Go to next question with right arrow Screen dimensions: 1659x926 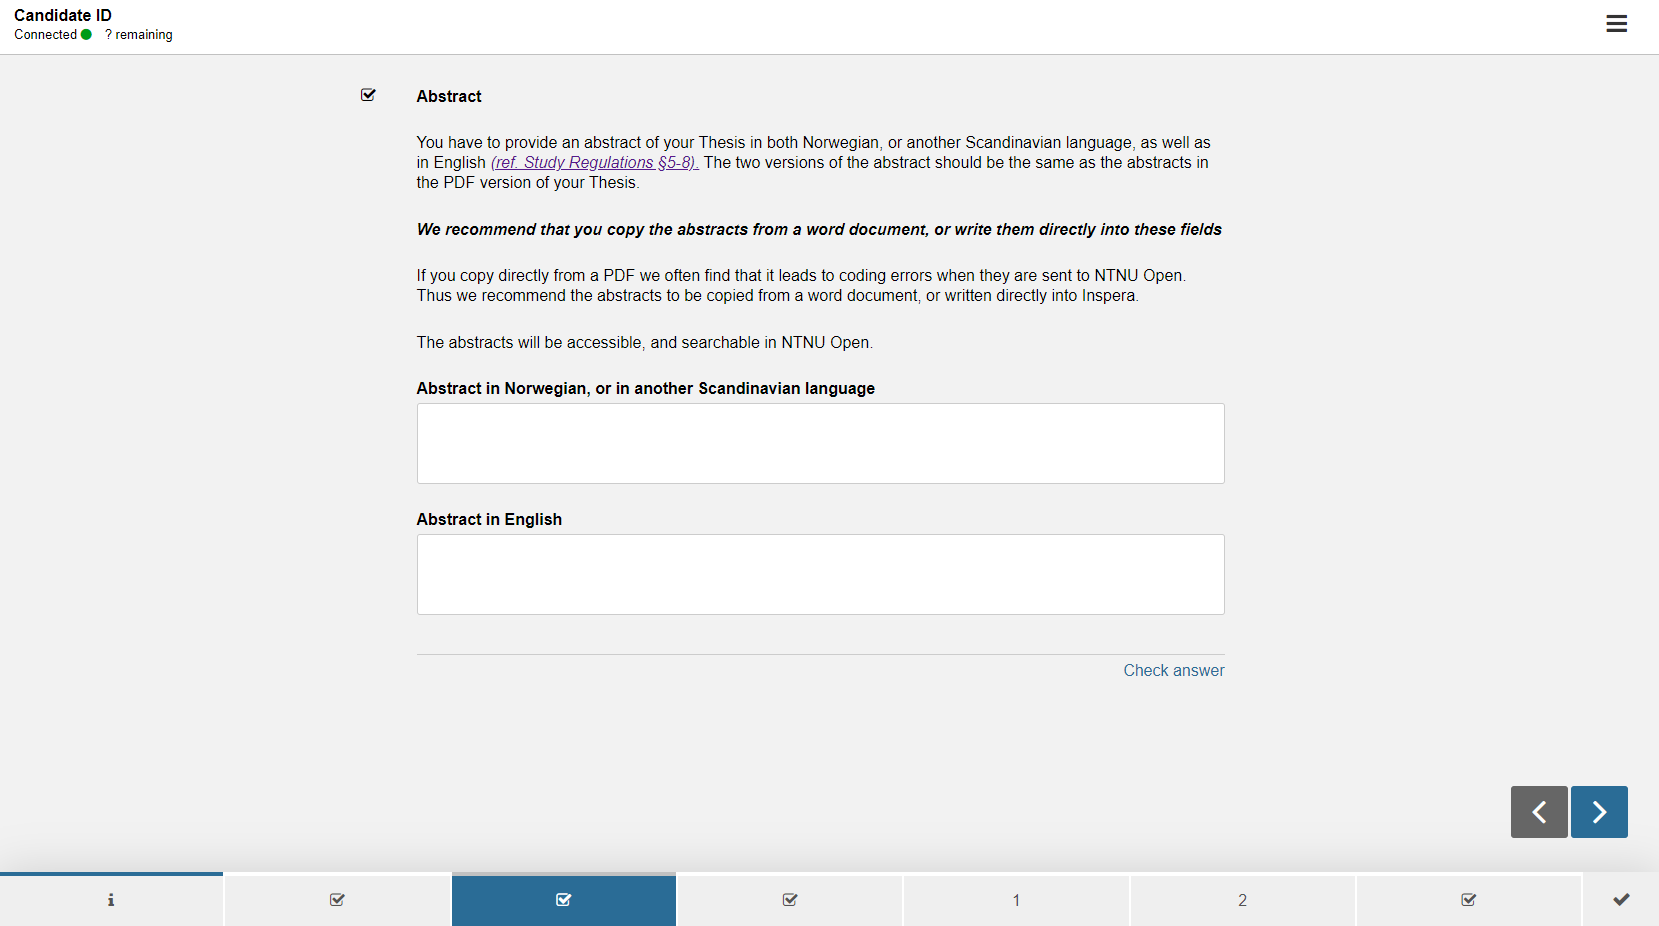1599,812
